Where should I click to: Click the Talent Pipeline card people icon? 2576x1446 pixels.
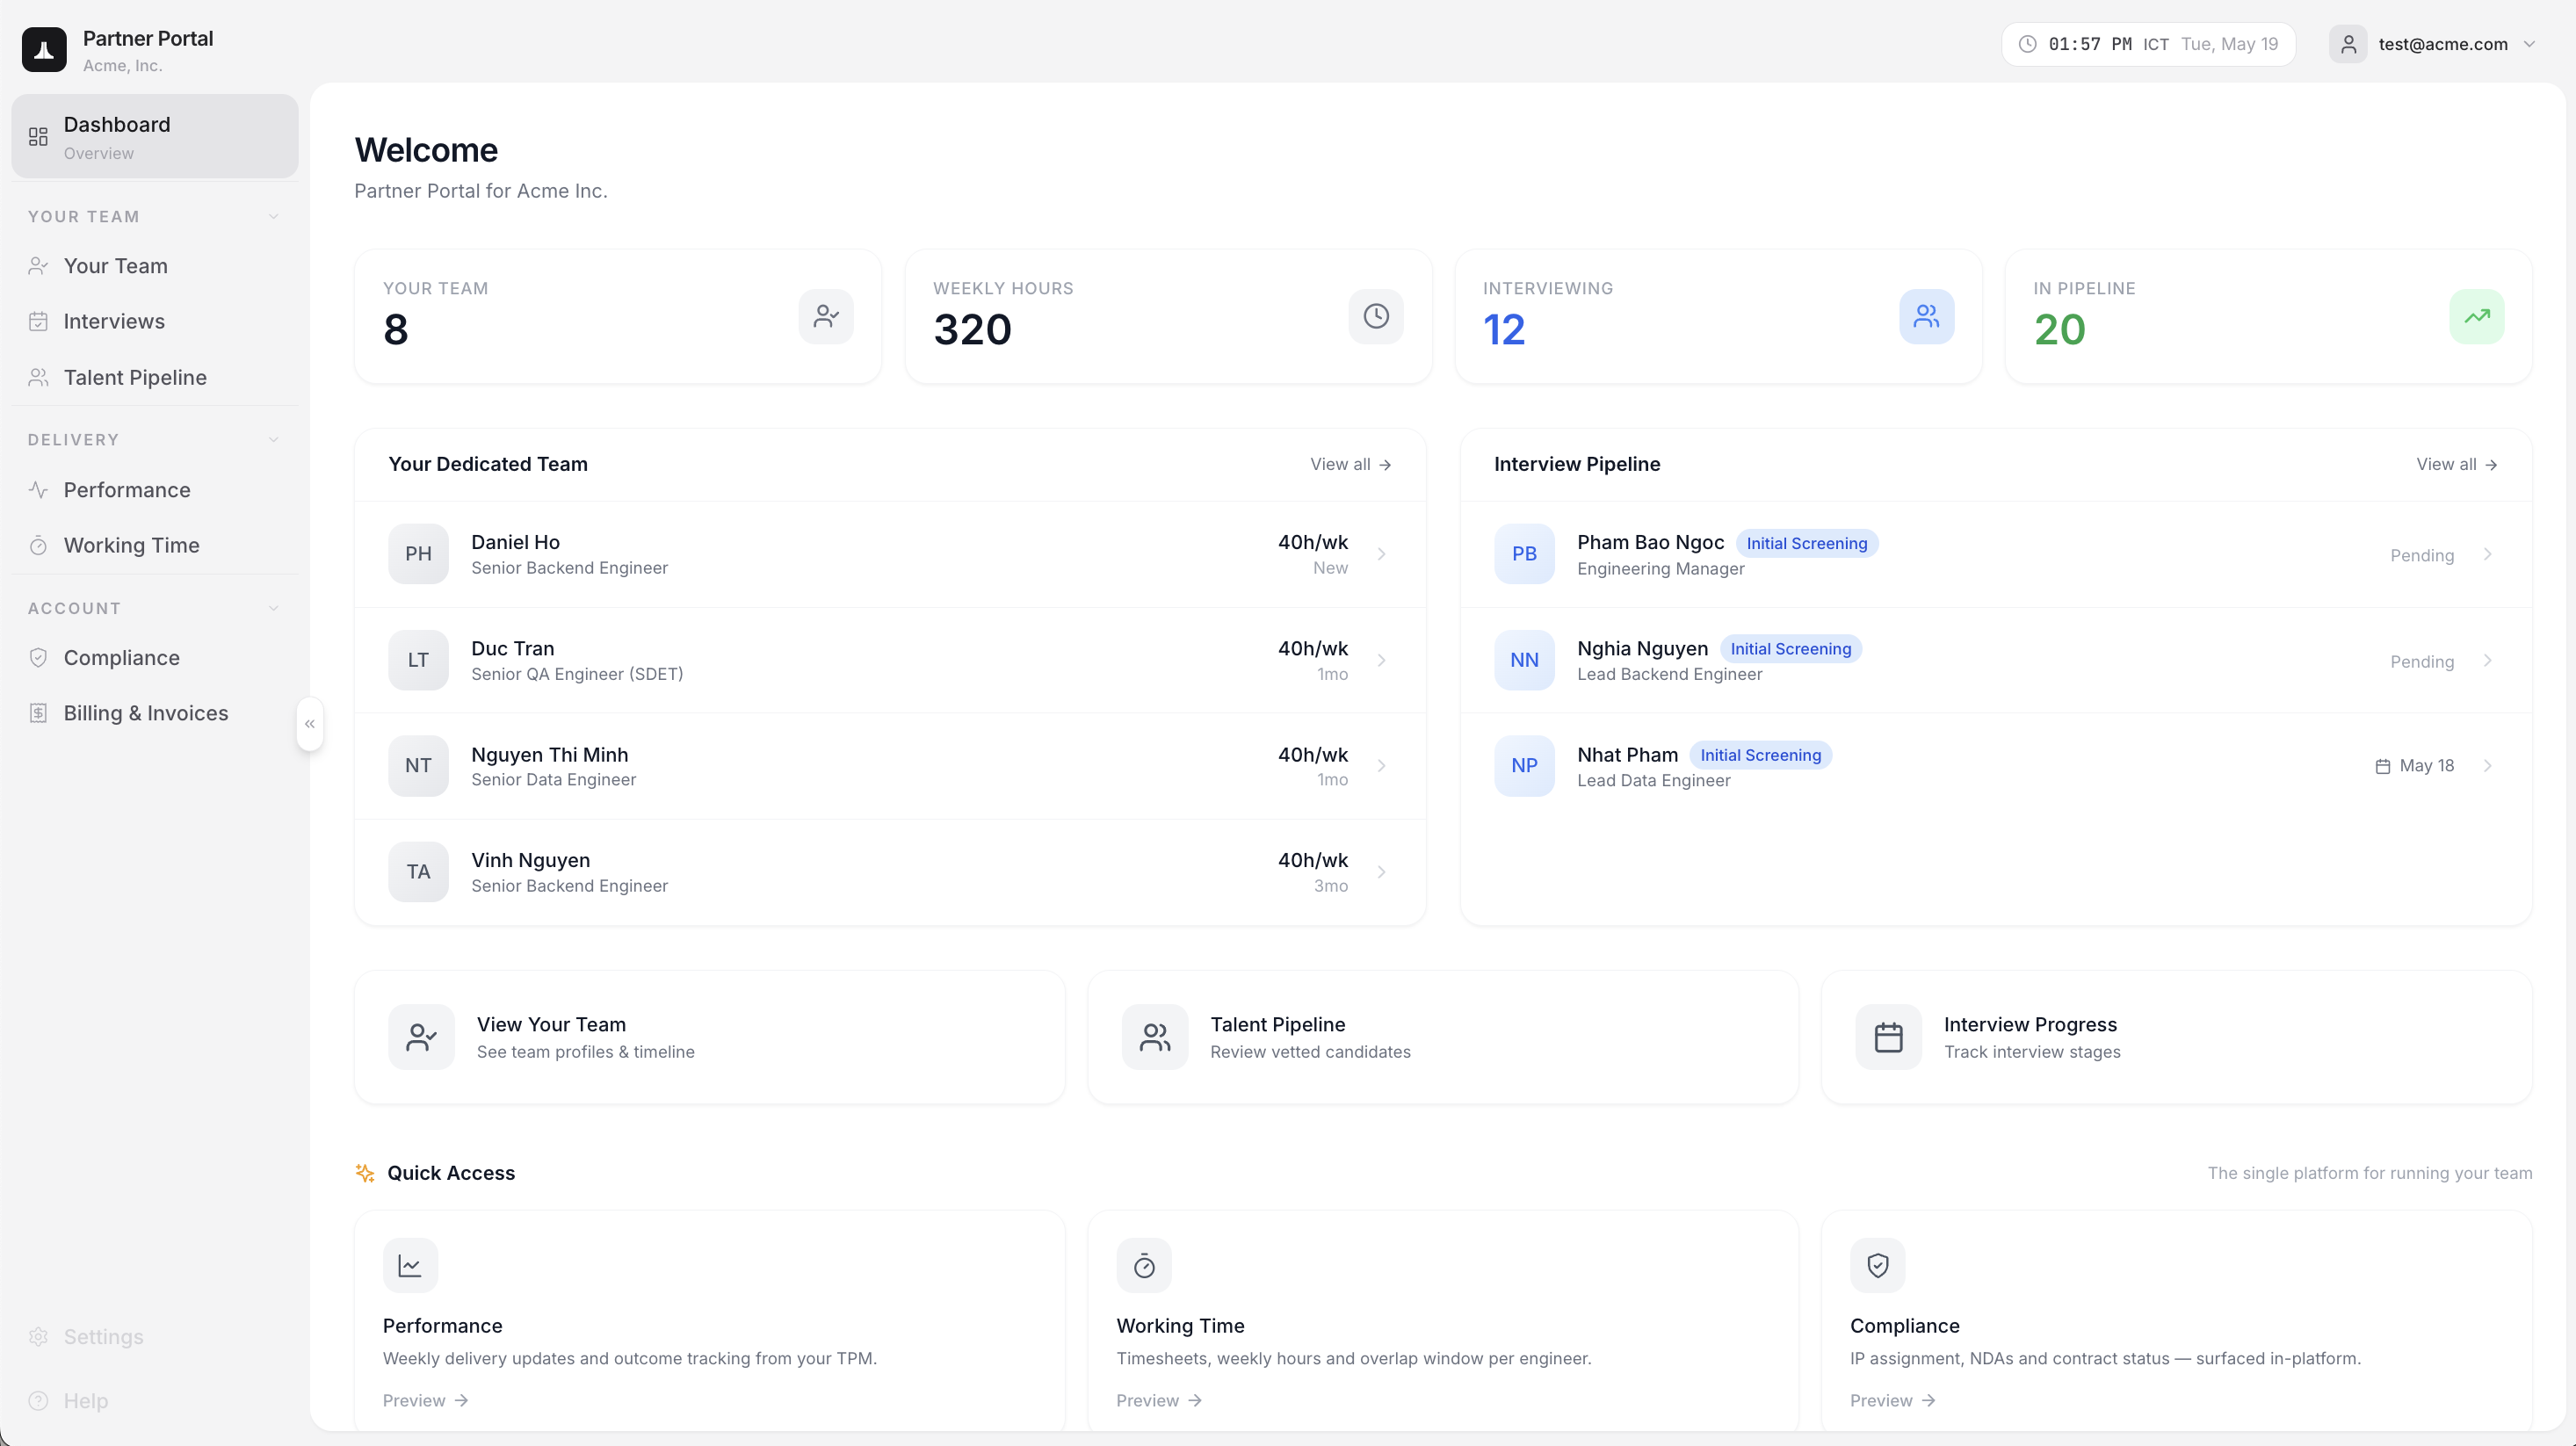point(1154,1037)
